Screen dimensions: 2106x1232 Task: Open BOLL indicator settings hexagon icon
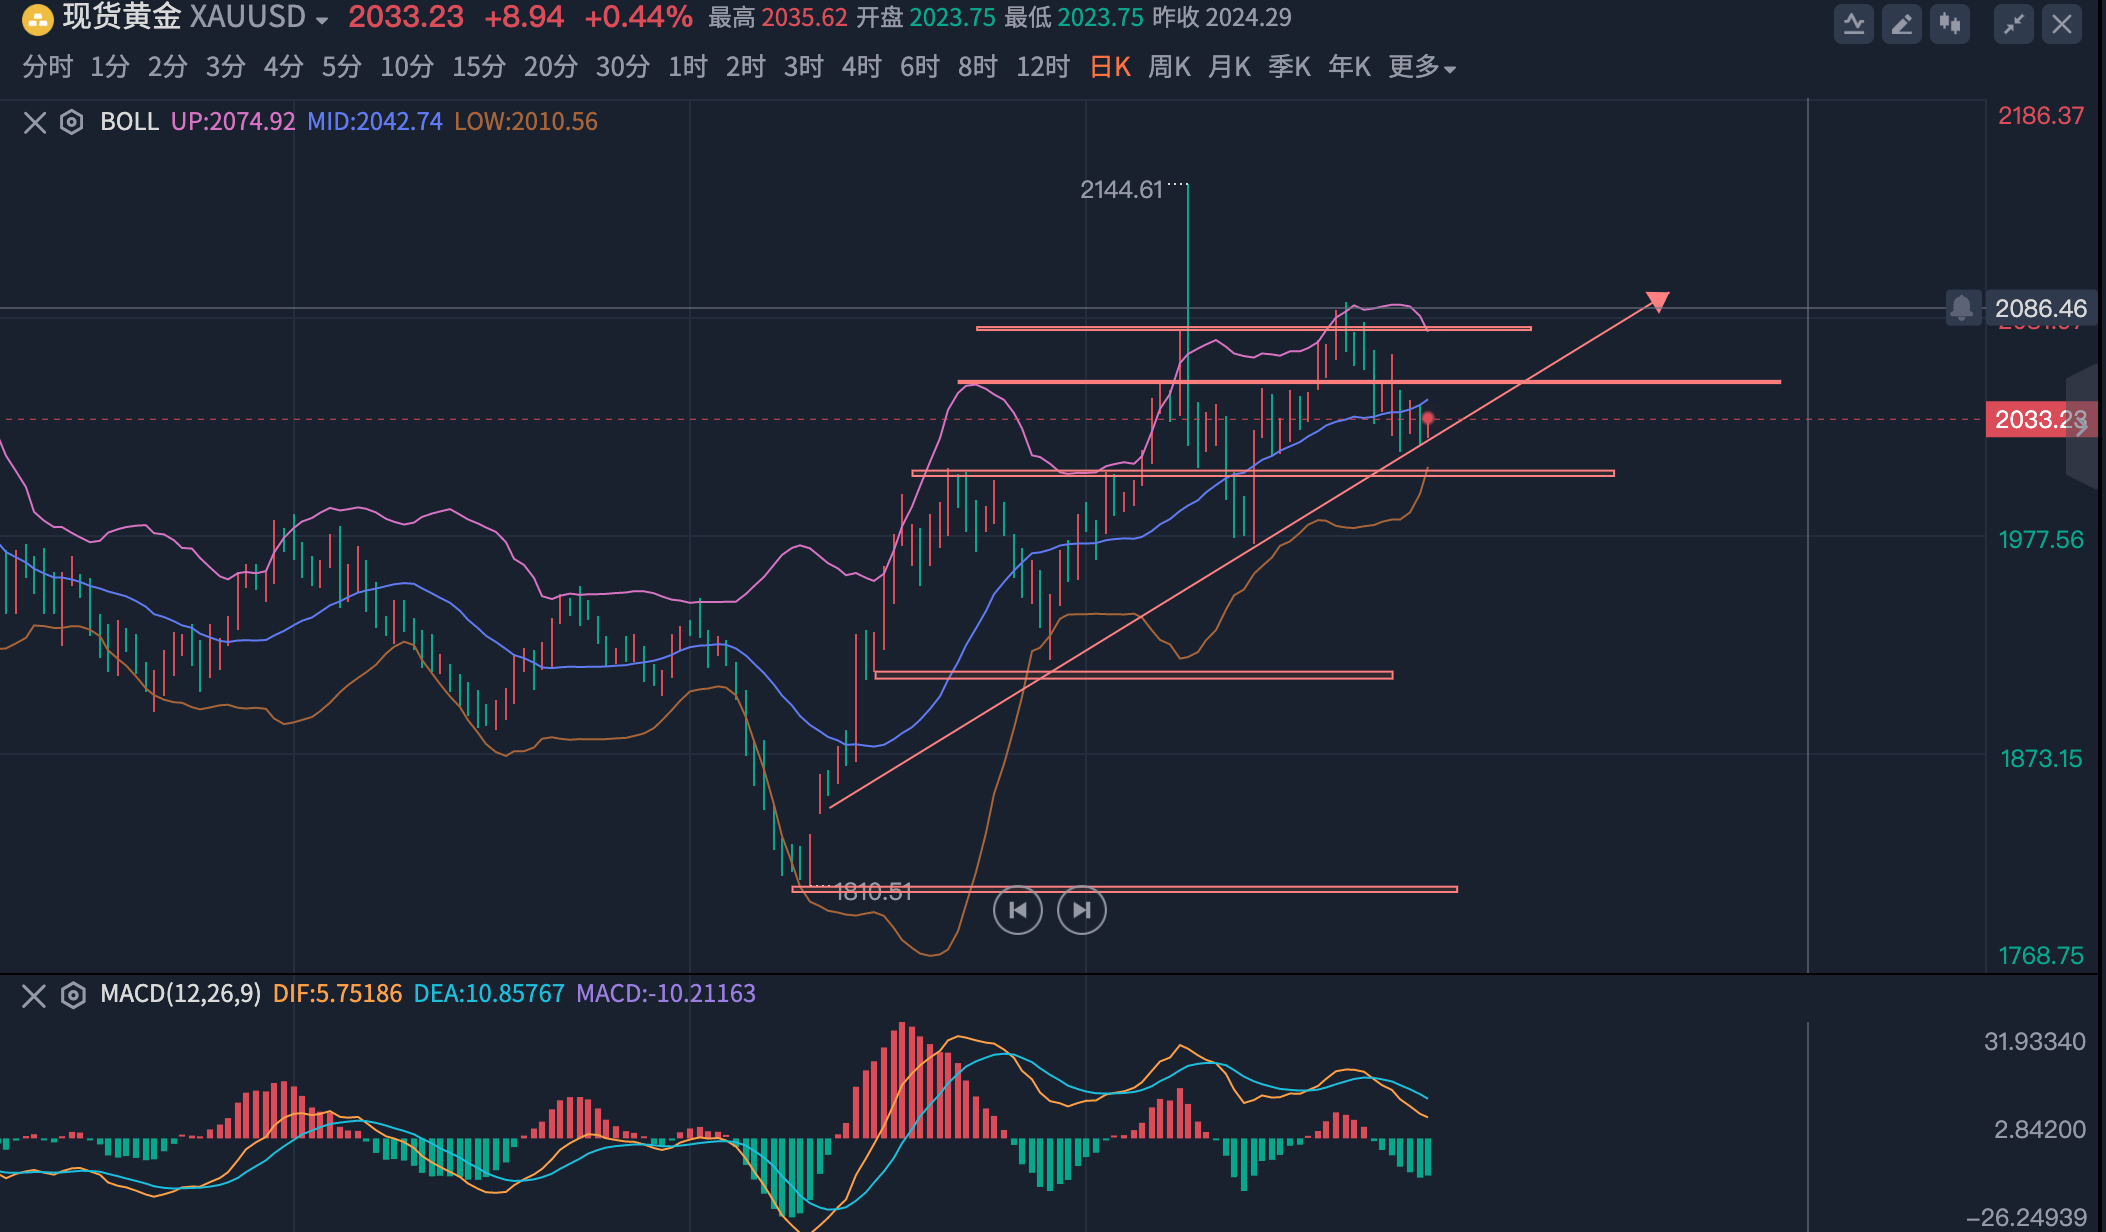72,122
